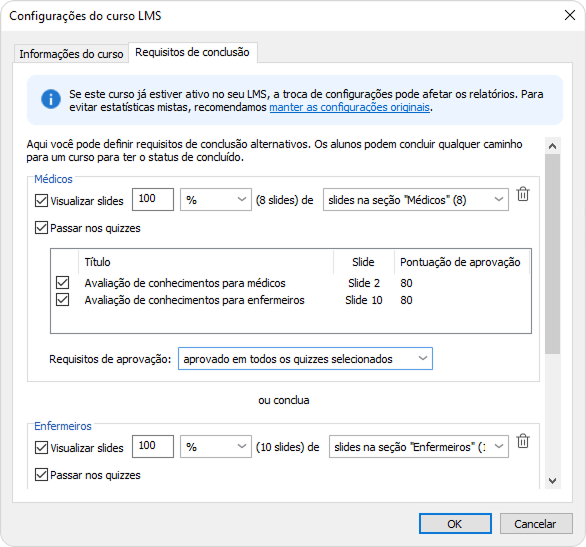Toggle Visualizar slides under Enfermeiros
Image resolution: width=586 pixels, height=547 pixels.
click(41, 448)
